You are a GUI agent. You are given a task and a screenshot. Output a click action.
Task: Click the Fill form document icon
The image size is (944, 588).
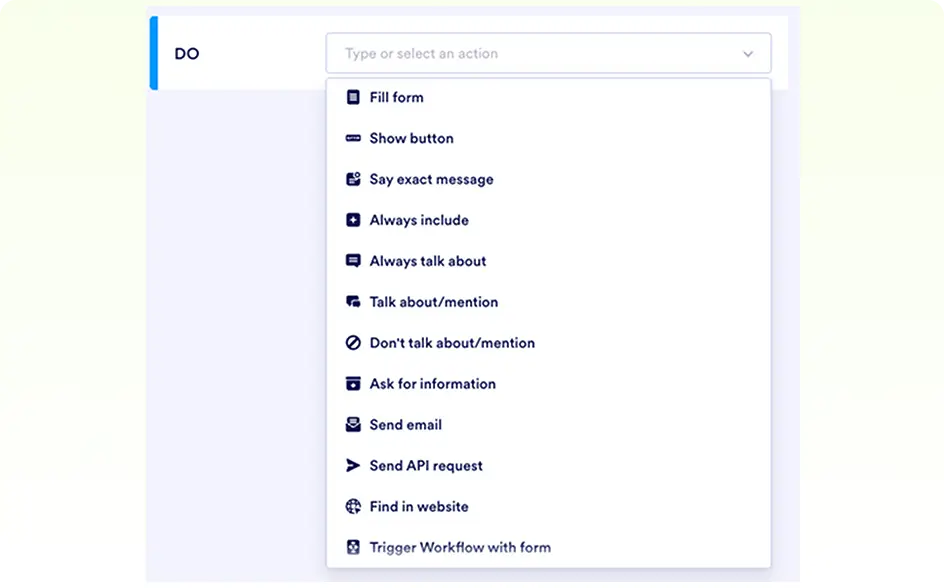tap(352, 97)
